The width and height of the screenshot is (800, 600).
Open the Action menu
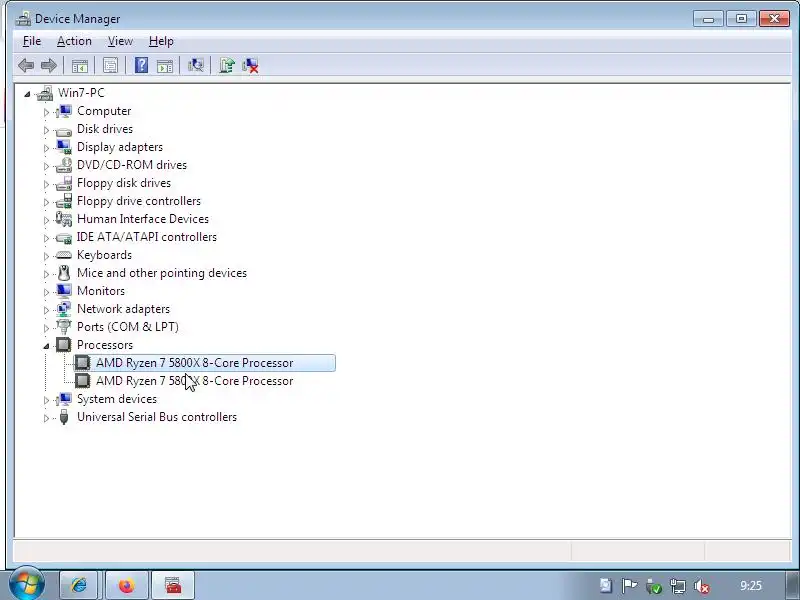click(74, 41)
